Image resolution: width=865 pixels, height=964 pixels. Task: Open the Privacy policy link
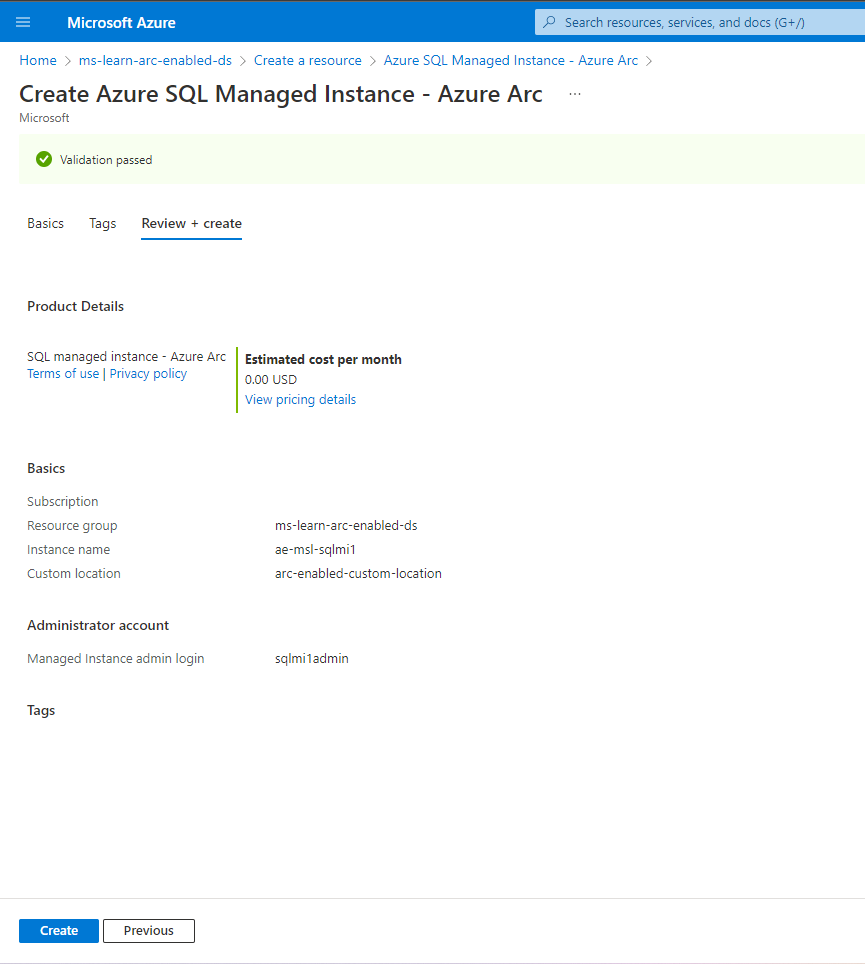[x=148, y=374]
